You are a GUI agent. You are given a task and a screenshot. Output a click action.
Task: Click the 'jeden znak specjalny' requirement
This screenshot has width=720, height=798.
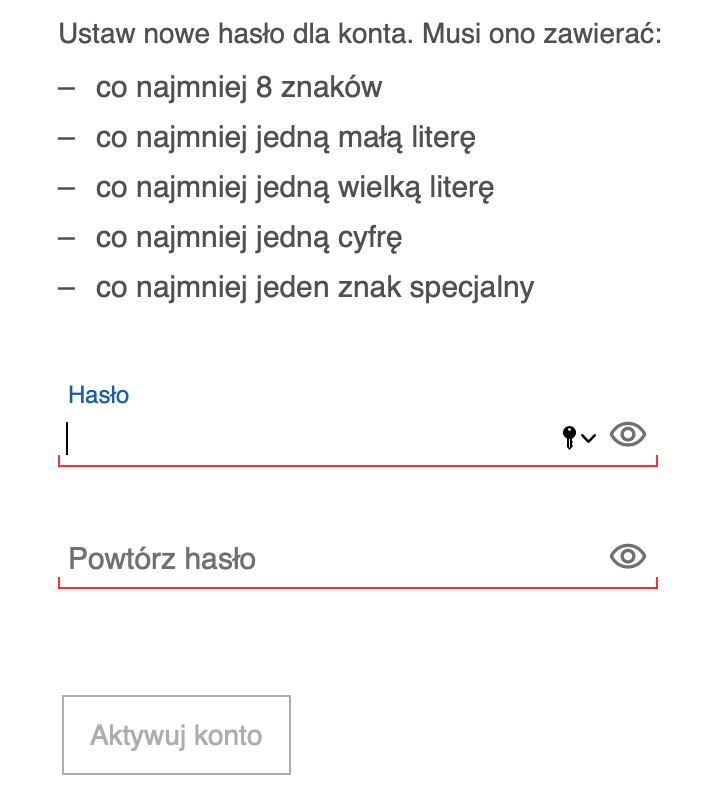pyautogui.click(x=315, y=288)
